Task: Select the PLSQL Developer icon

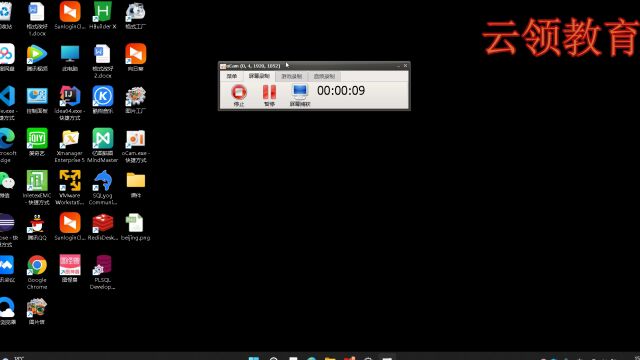Action: click(102, 272)
